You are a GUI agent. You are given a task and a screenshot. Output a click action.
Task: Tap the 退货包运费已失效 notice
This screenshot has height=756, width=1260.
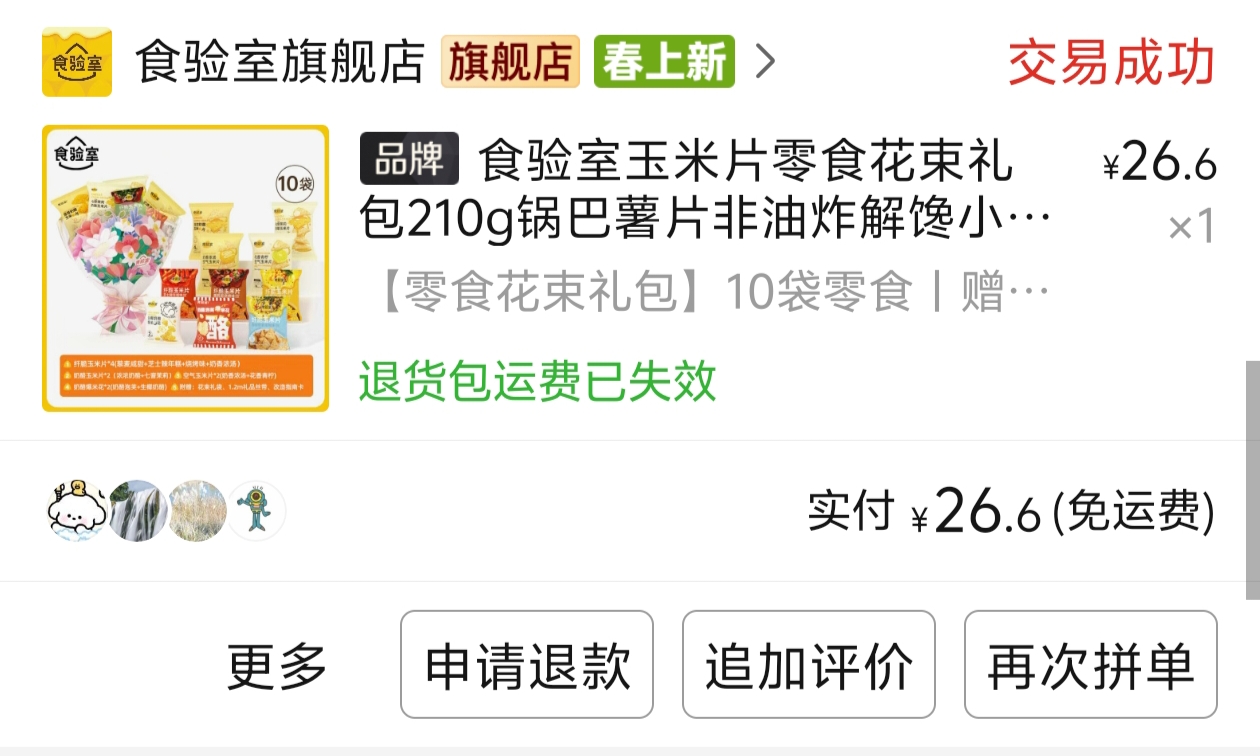[538, 381]
